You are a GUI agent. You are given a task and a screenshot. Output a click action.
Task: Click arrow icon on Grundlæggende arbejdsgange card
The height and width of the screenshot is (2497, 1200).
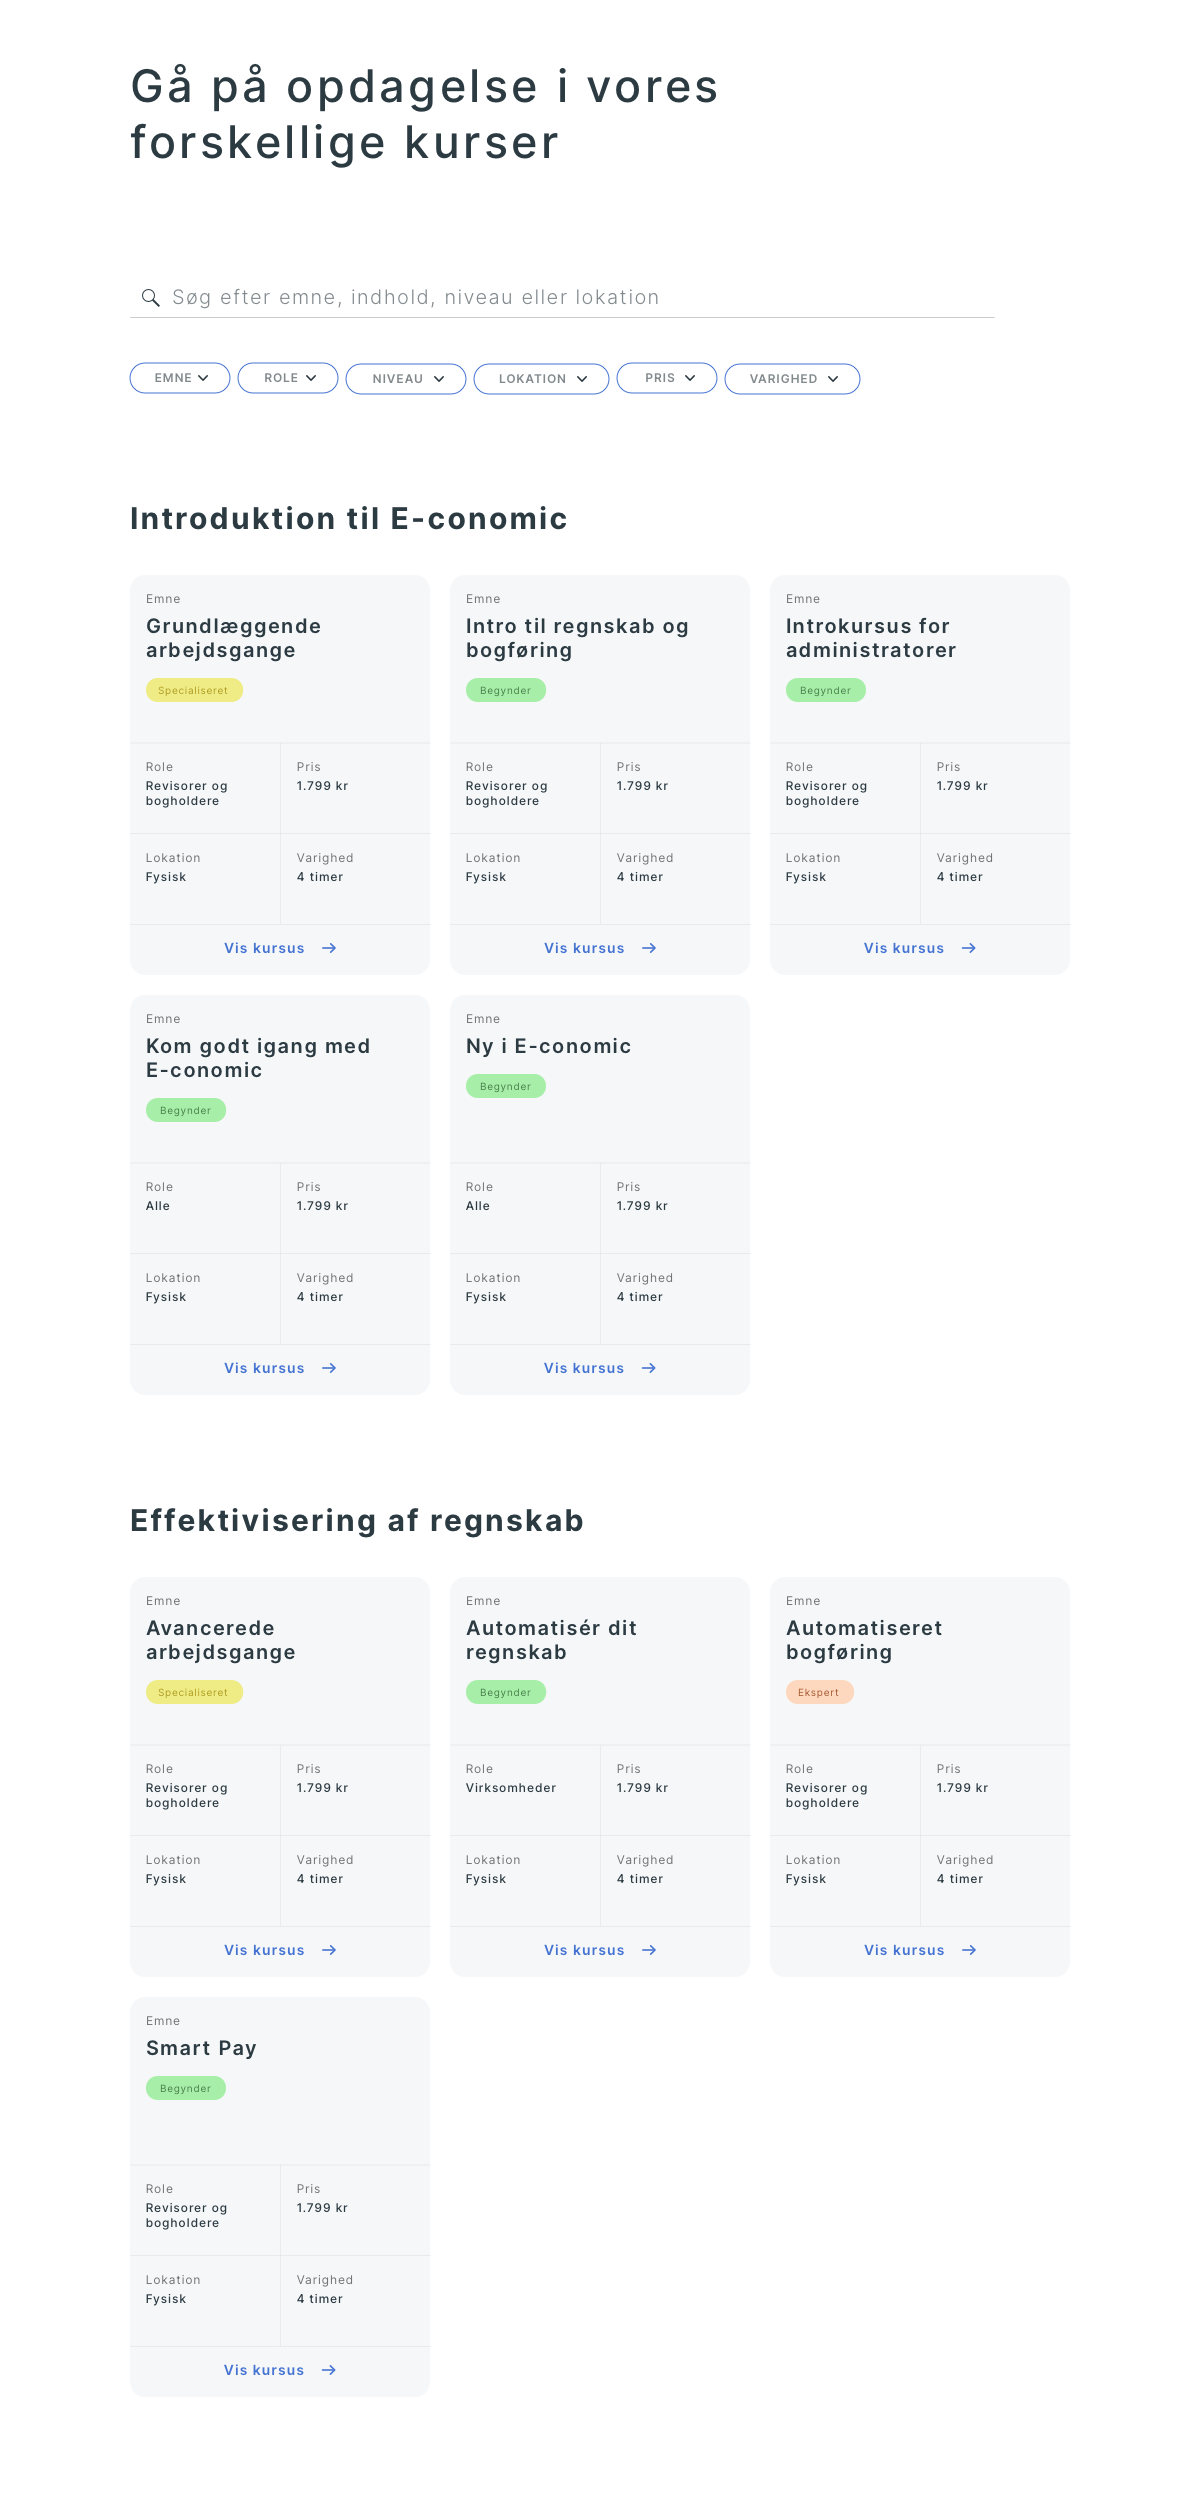tap(329, 948)
